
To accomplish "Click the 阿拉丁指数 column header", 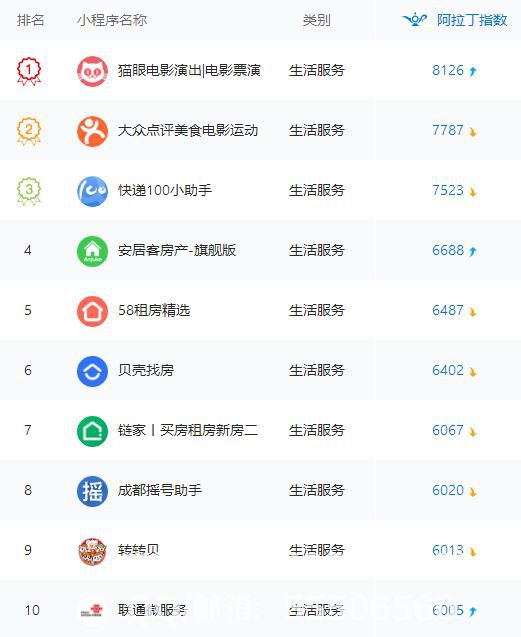I will 472,20.
